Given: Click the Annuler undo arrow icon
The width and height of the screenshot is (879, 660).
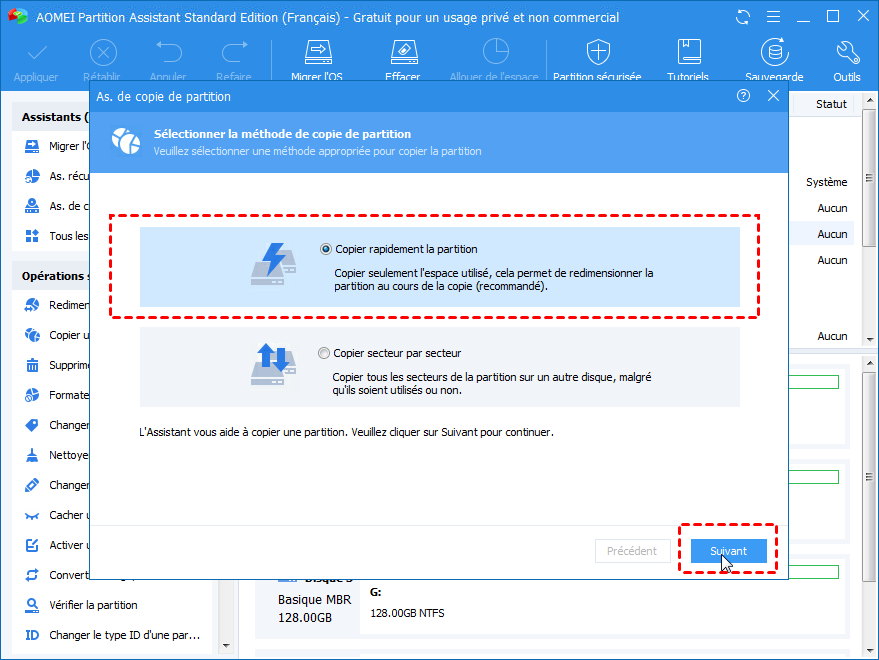Looking at the screenshot, I should pos(168,52).
